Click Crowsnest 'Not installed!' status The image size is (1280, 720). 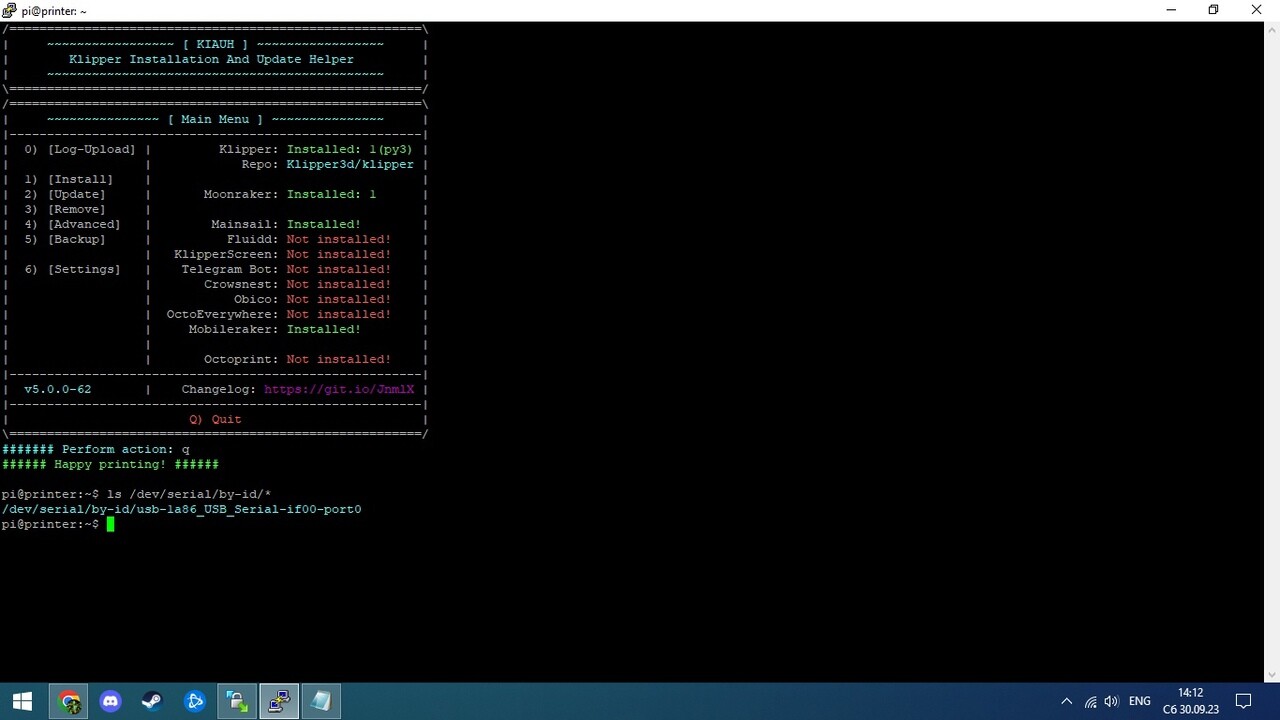[x=339, y=284]
